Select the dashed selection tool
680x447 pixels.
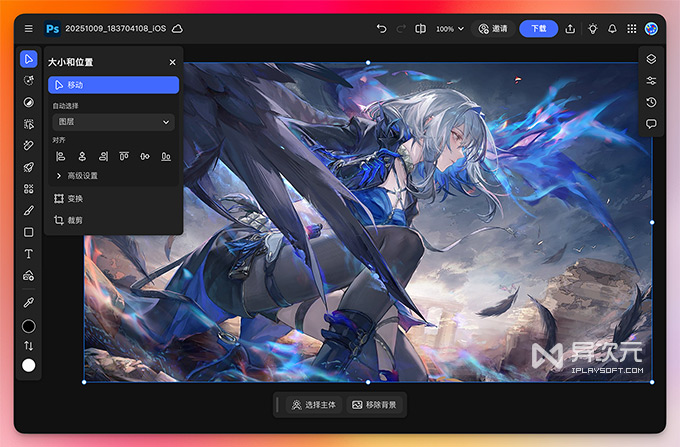(x=29, y=124)
